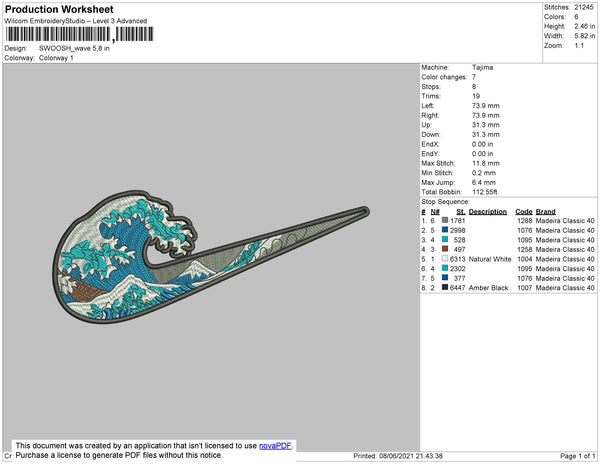
Task: Click the 'Wilcom EmbroideryStudio – Level 3 Advanced' text
Action: pos(76,21)
